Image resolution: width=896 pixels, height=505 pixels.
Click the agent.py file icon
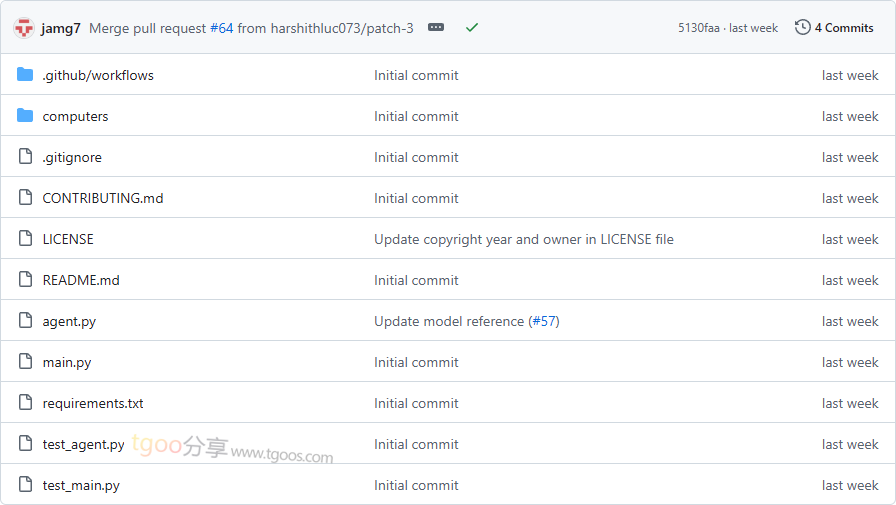(x=25, y=321)
